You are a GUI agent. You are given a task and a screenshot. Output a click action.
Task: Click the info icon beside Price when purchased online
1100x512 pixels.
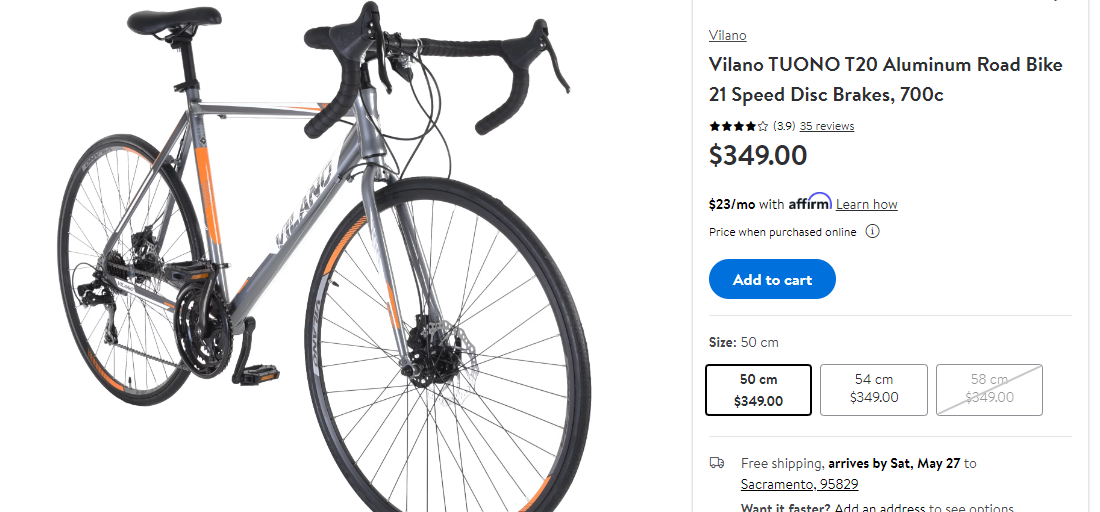(x=872, y=232)
